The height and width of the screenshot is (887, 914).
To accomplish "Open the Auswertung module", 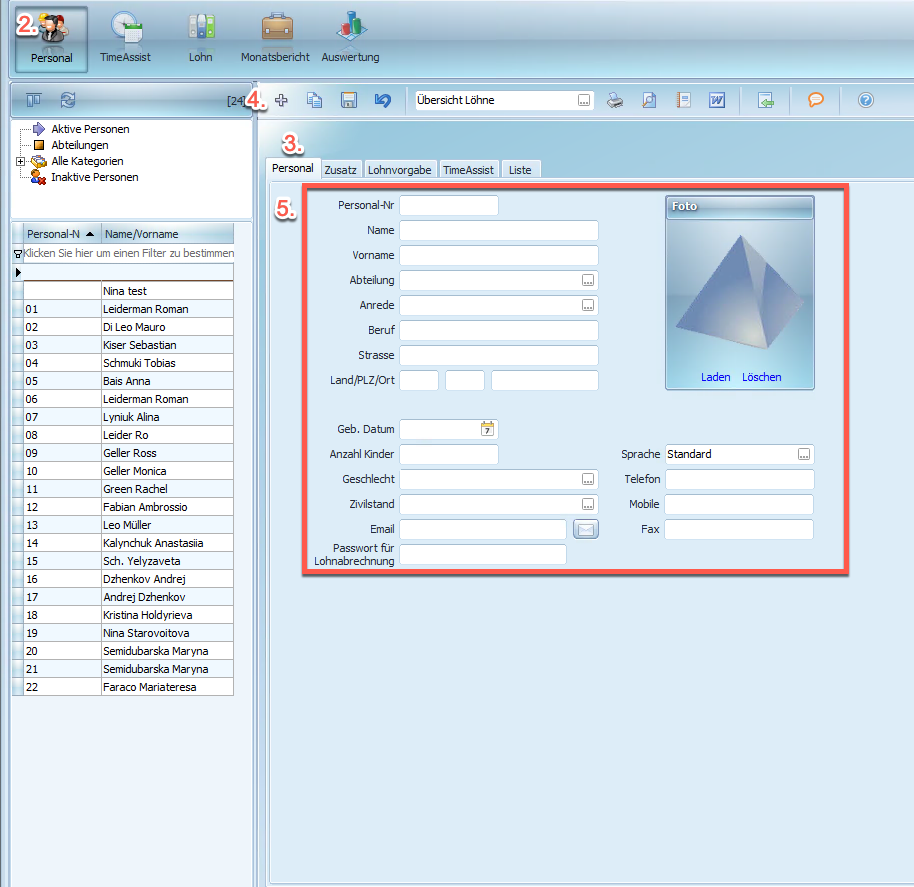I will pos(350,38).
